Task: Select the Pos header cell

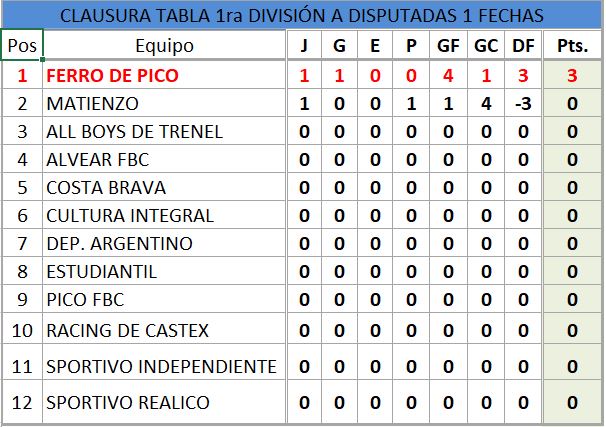Action: 23,46
